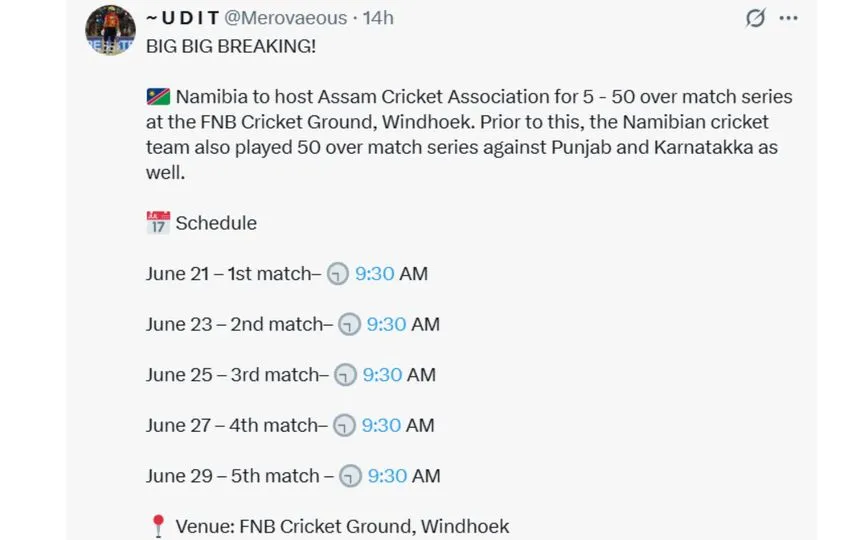
Task: Click the 14h timestamp link
Action: [378, 18]
